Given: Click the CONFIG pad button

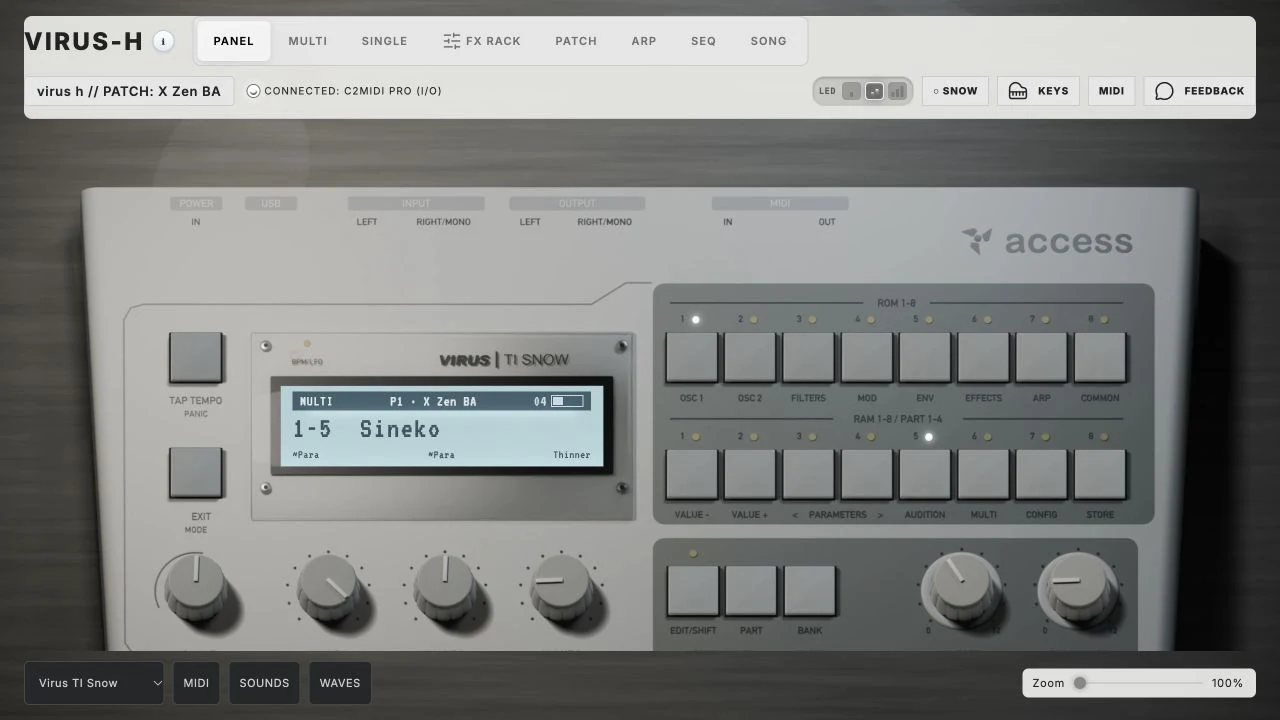Looking at the screenshot, I should click(x=1042, y=474).
